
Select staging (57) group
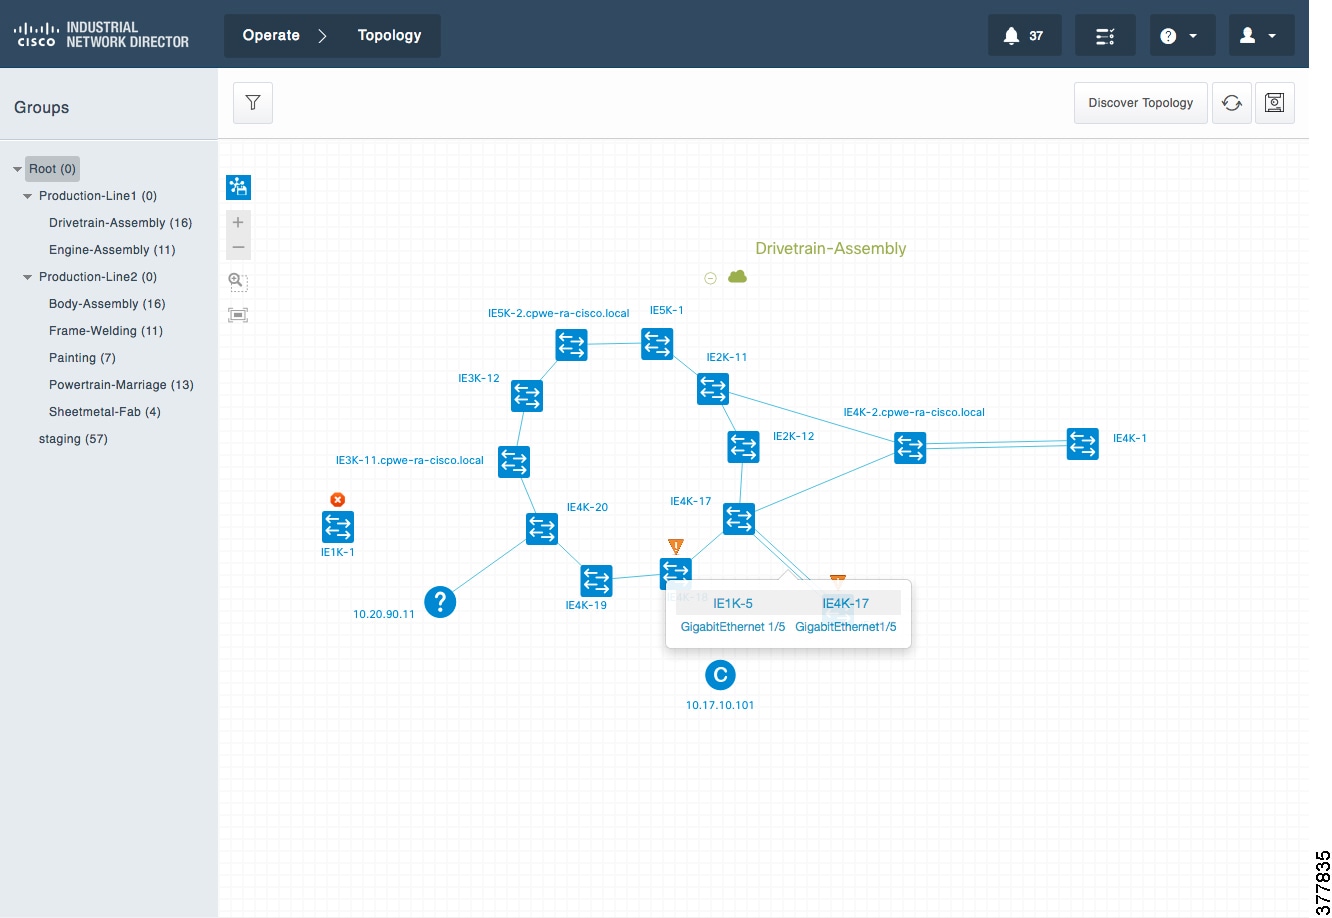coord(73,439)
